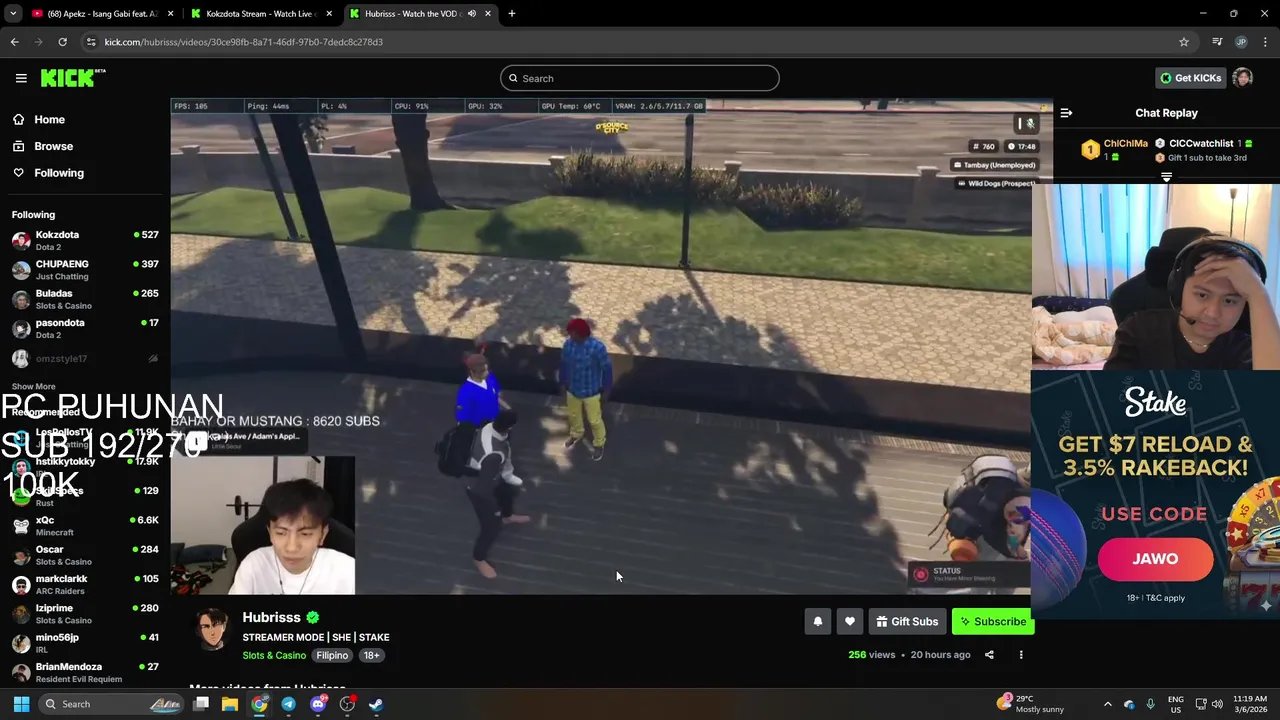This screenshot has width=1280, height=720.
Task: Open omzstyle17 offline channel
Action: coord(85,358)
